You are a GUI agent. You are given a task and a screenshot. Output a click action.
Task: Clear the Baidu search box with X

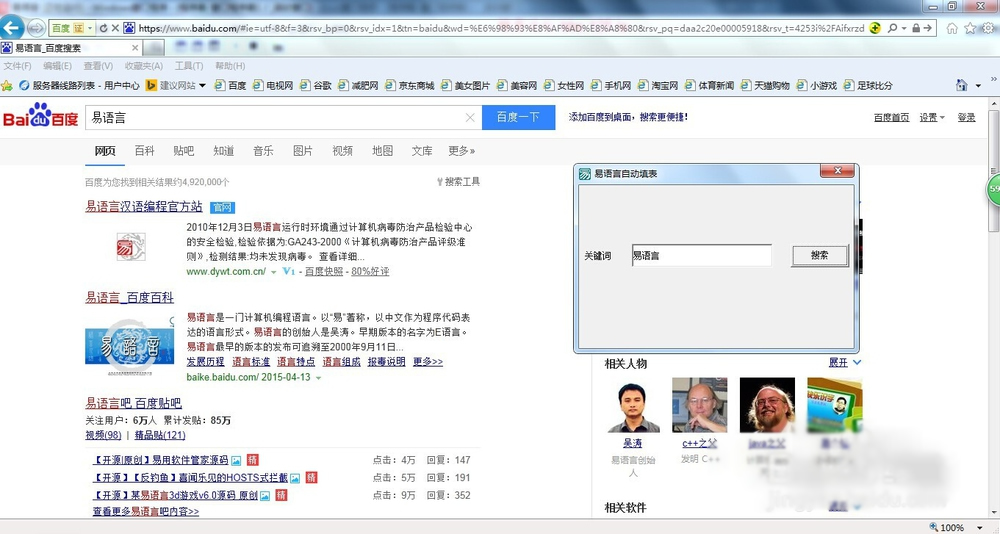click(470, 117)
